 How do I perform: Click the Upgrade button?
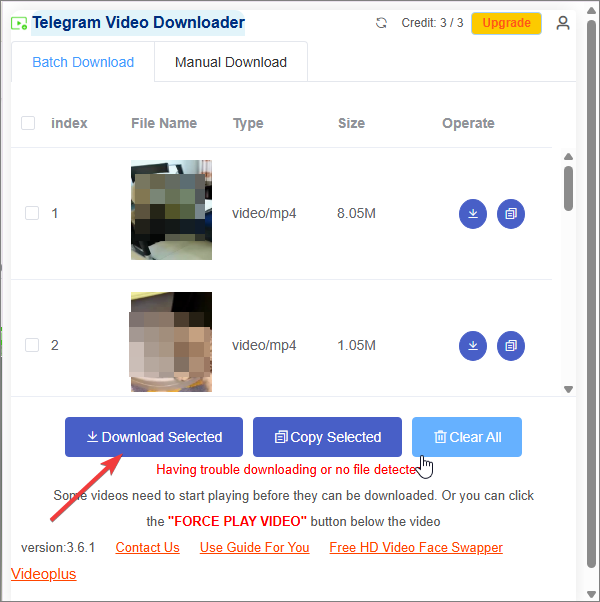click(x=506, y=23)
